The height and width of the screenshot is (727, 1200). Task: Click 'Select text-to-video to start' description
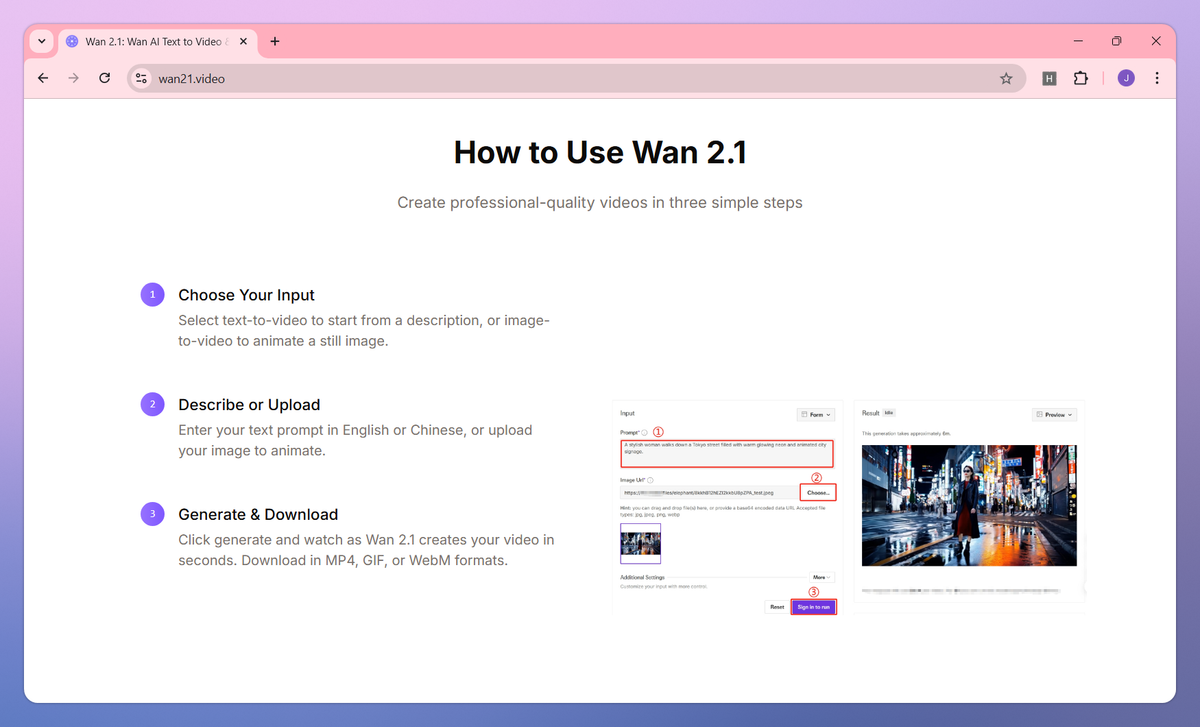[364, 331]
